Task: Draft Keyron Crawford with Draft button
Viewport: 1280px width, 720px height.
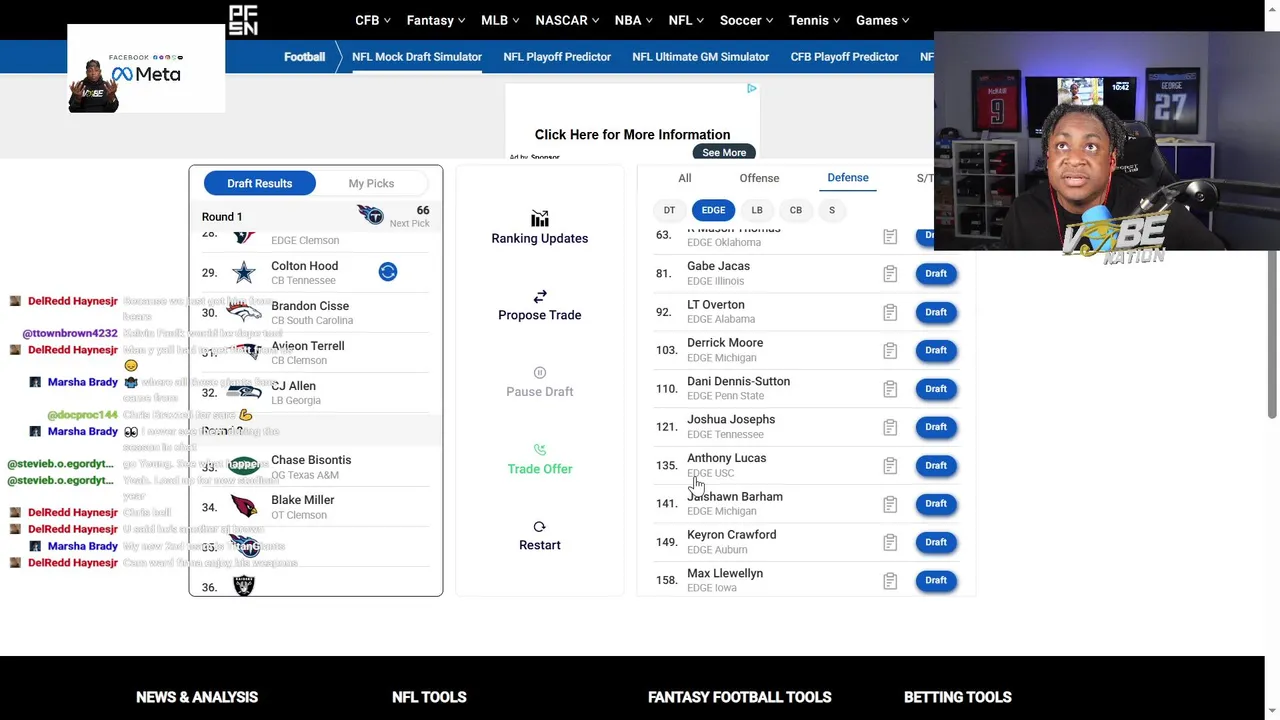Action: [936, 542]
